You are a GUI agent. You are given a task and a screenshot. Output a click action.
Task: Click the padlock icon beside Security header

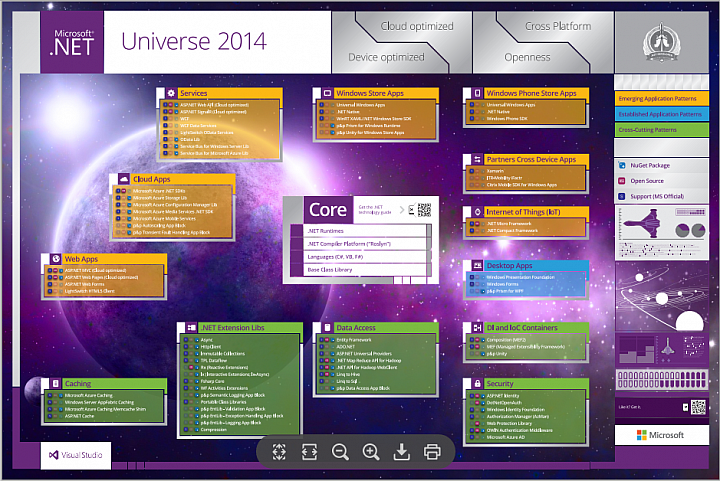478,384
